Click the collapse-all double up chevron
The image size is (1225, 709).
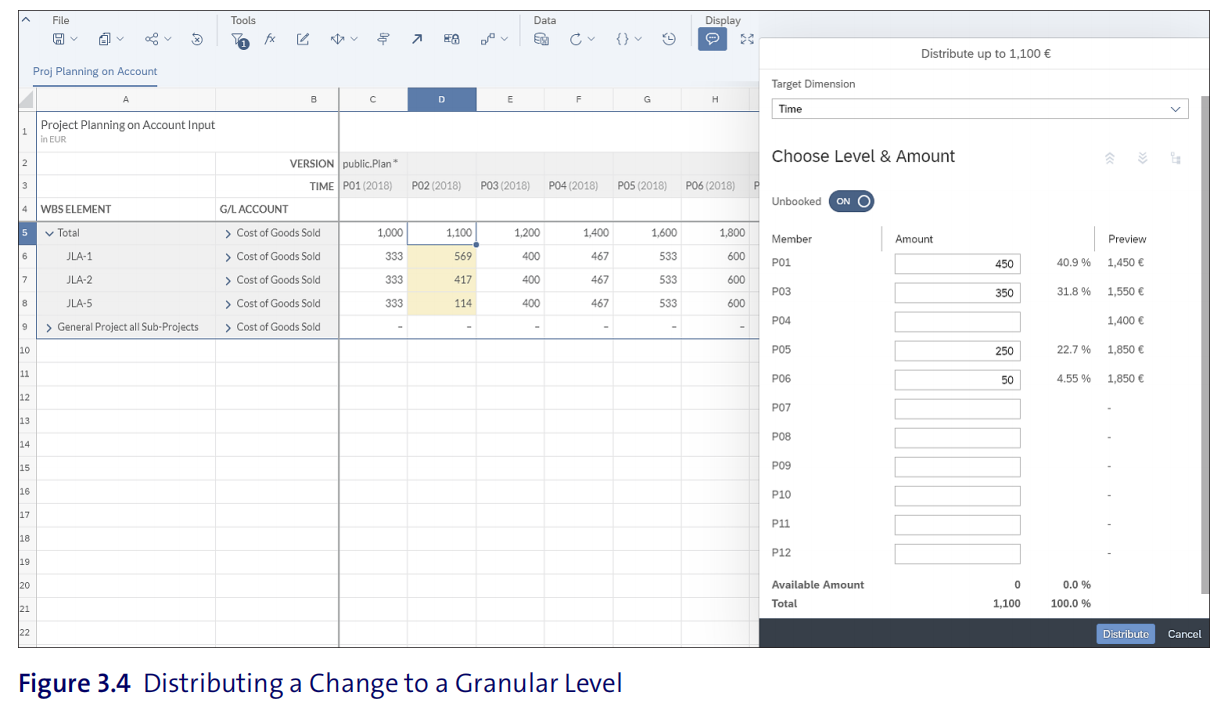[1109, 158]
